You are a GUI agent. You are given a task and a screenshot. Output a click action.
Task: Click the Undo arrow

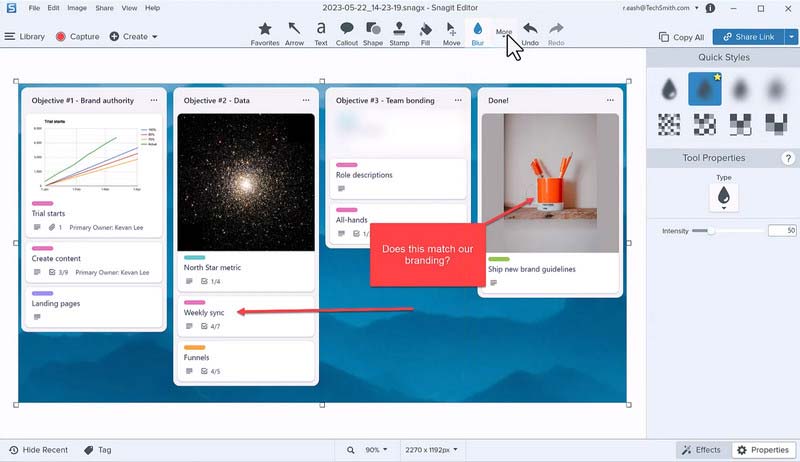[530, 34]
